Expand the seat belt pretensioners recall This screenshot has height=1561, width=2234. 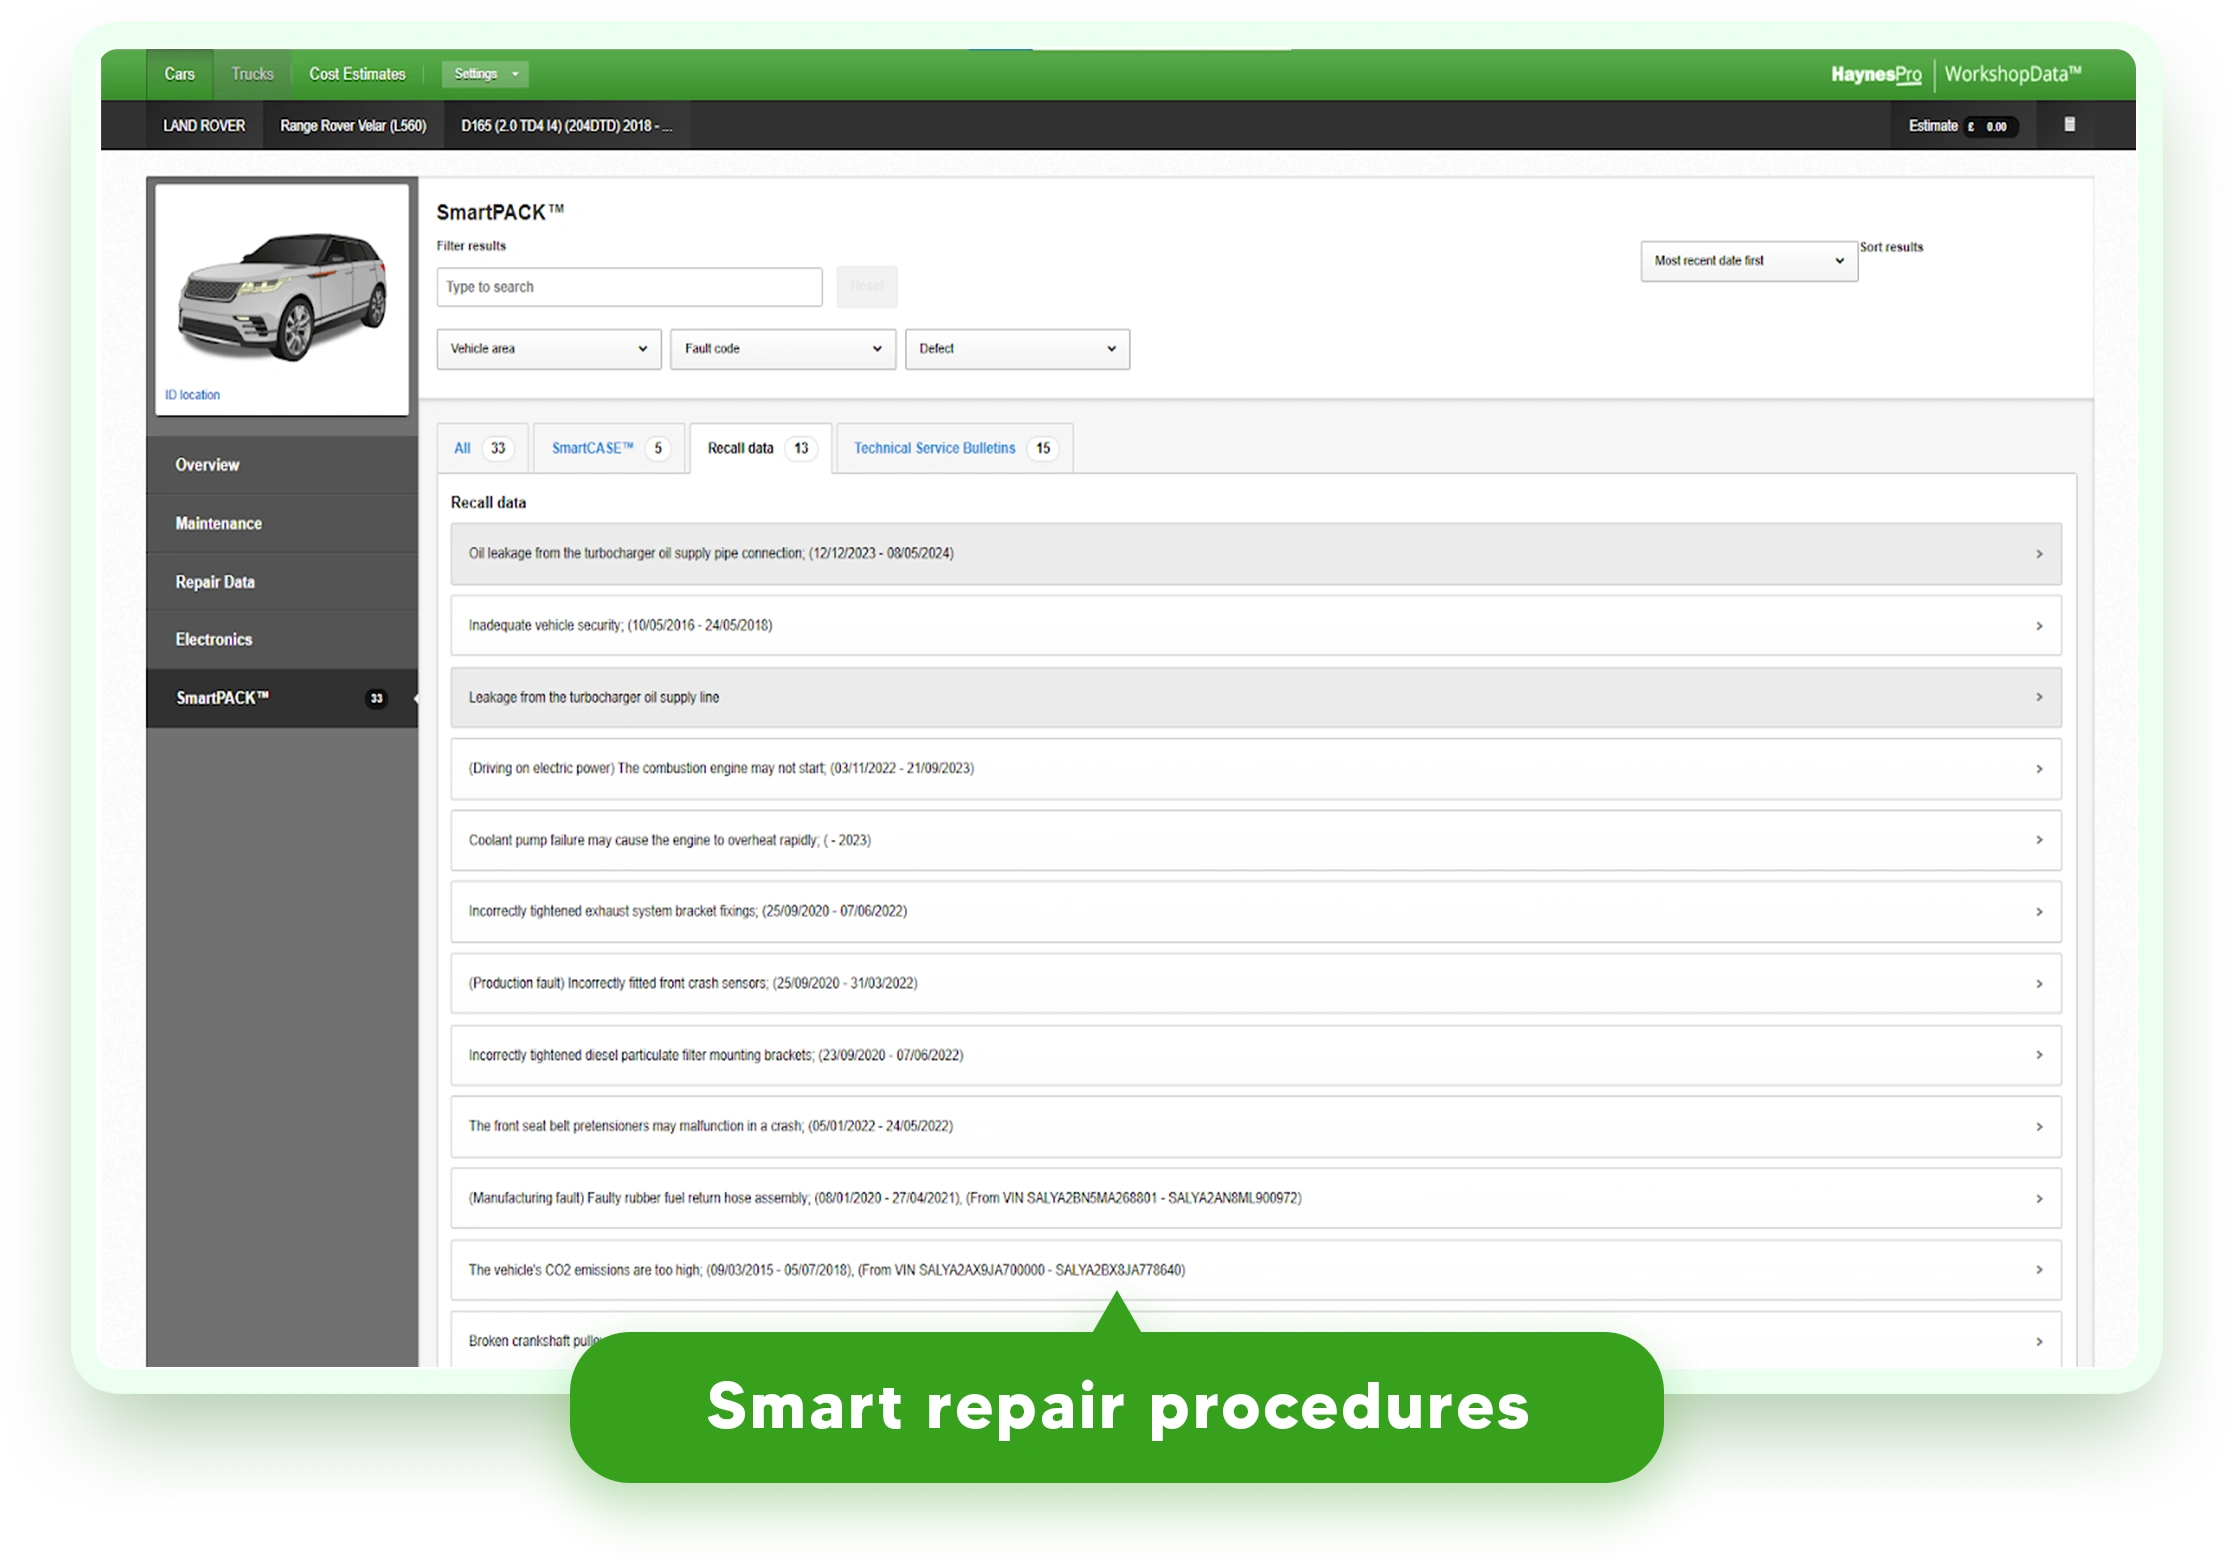[1255, 1127]
